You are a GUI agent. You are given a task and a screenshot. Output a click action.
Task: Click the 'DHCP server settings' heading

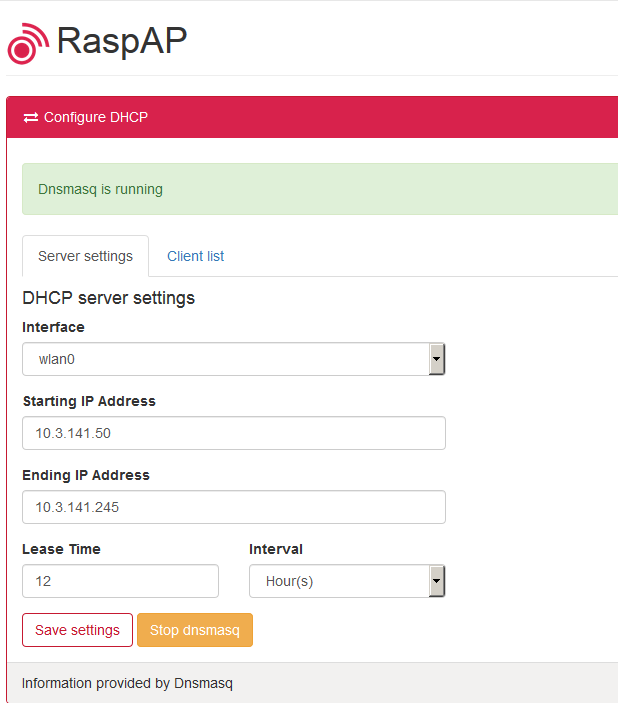(109, 298)
